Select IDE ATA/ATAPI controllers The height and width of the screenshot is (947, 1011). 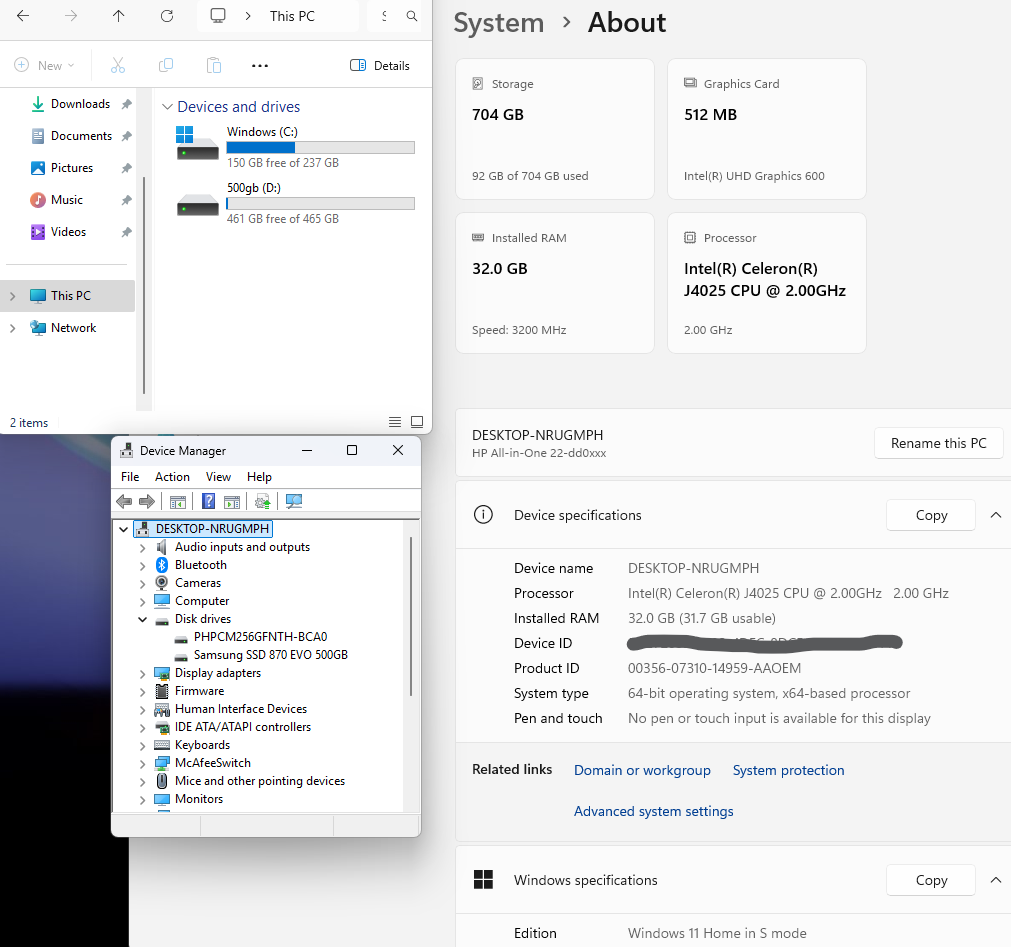click(x=242, y=727)
